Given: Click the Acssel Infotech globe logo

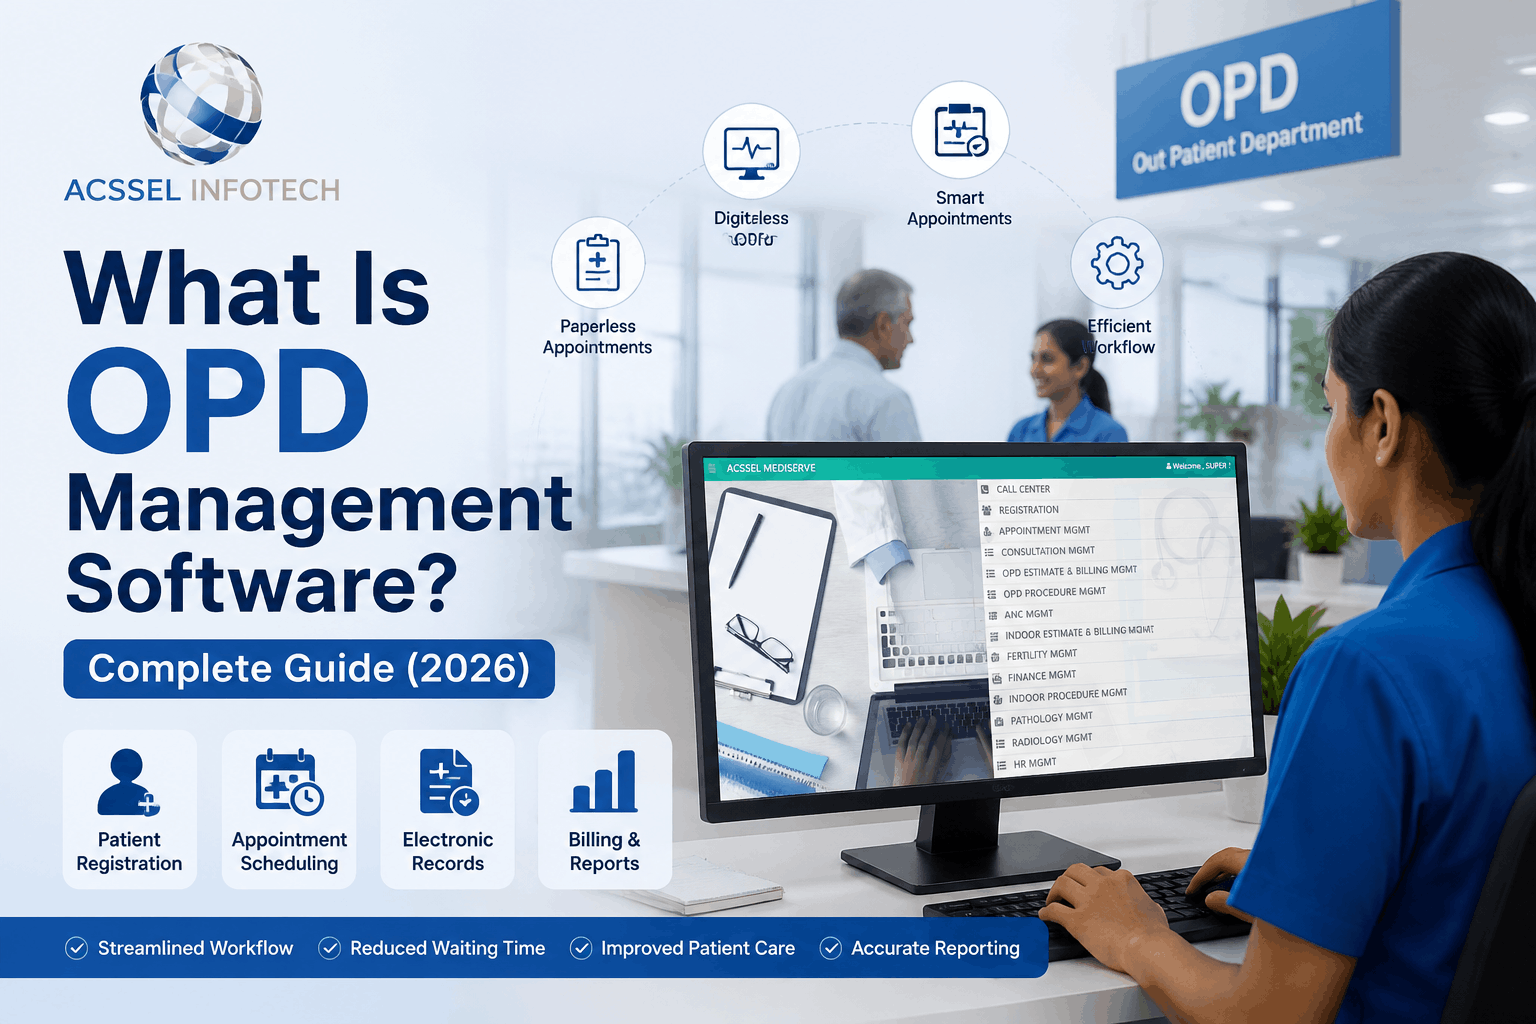Looking at the screenshot, I should pyautogui.click(x=202, y=103).
